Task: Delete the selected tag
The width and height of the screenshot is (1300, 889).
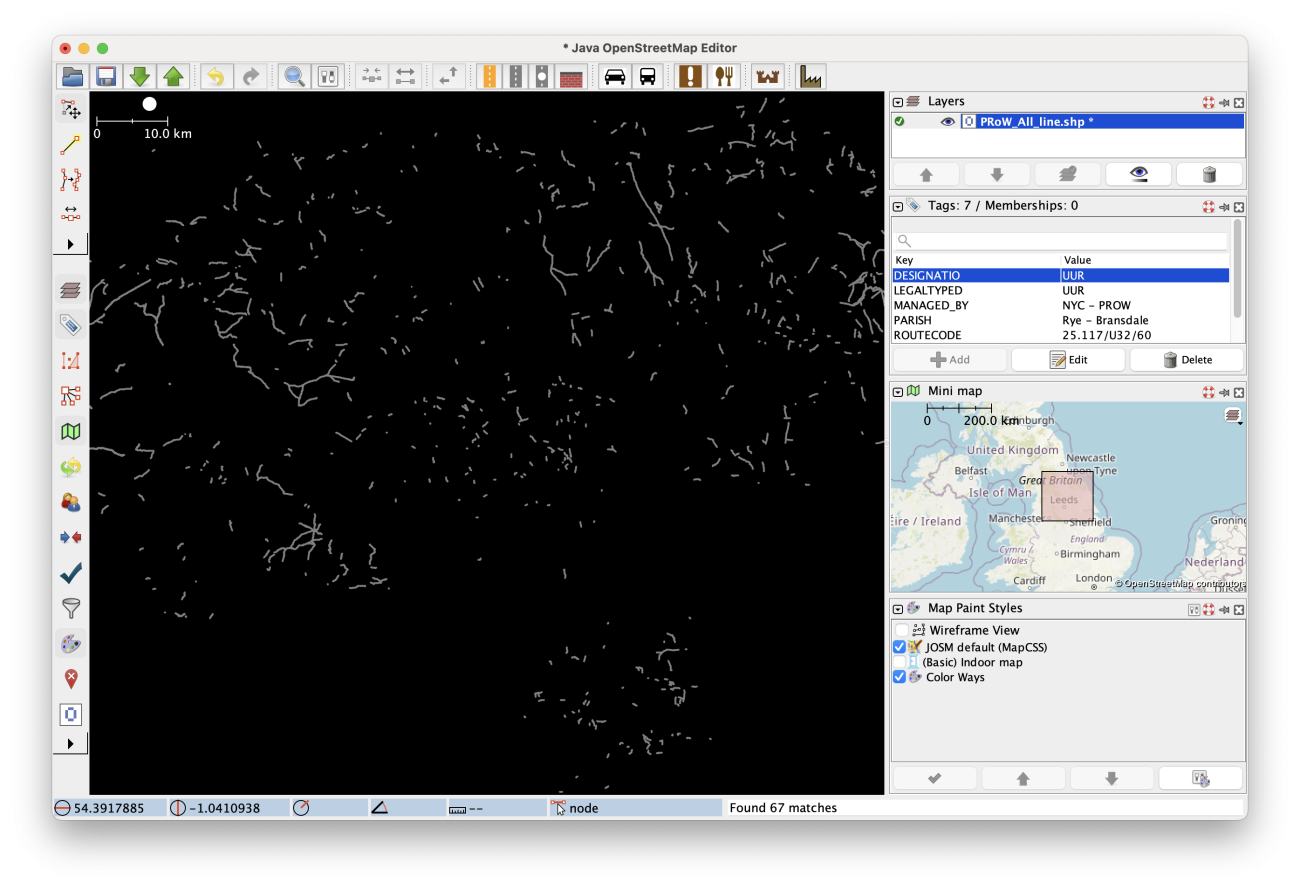Action: [1187, 360]
